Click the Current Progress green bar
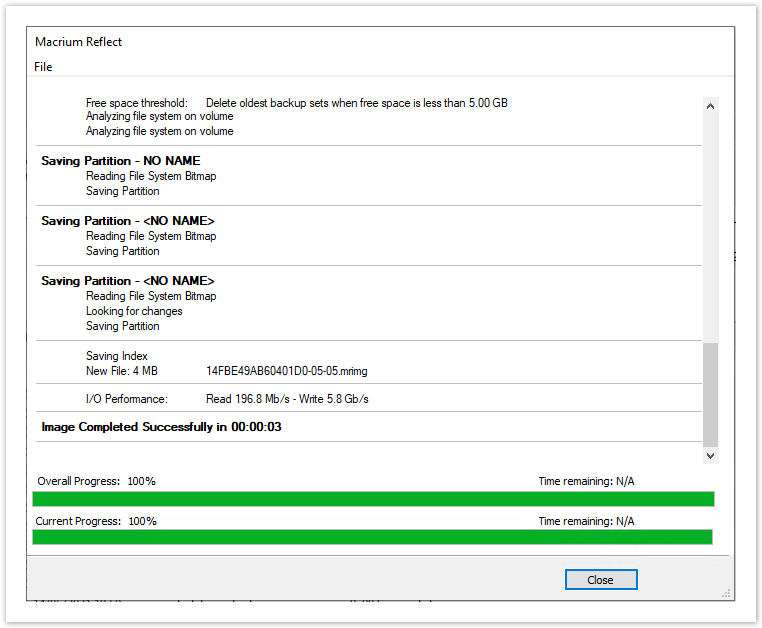The width and height of the screenshot is (762, 628). [372, 537]
